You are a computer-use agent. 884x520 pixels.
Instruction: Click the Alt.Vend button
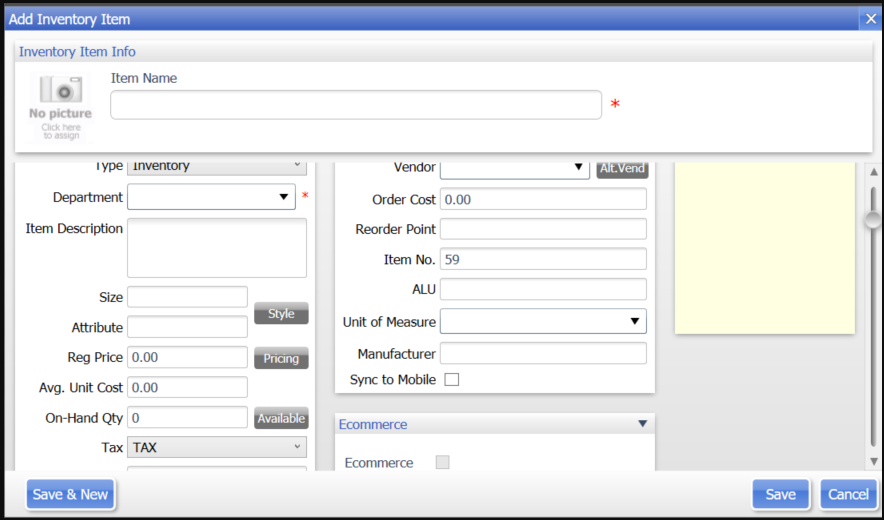(x=622, y=168)
